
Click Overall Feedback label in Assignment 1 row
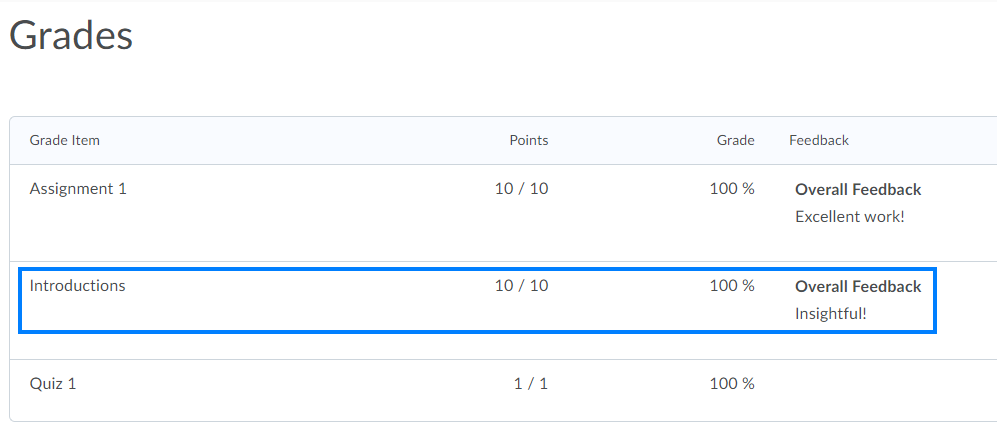pos(858,189)
